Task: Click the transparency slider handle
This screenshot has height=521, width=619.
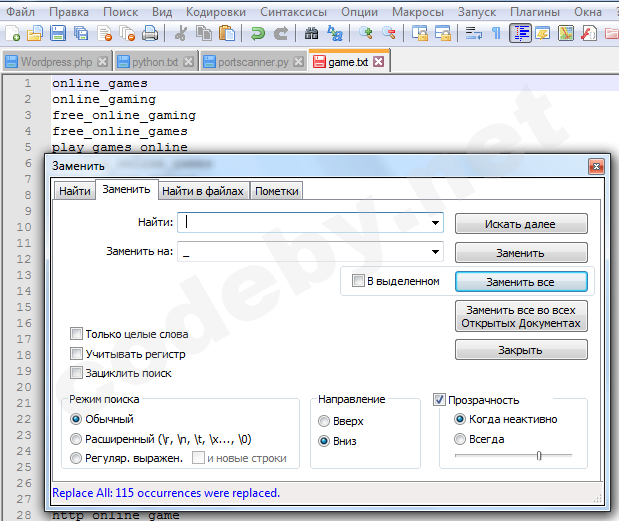Action: [539, 456]
